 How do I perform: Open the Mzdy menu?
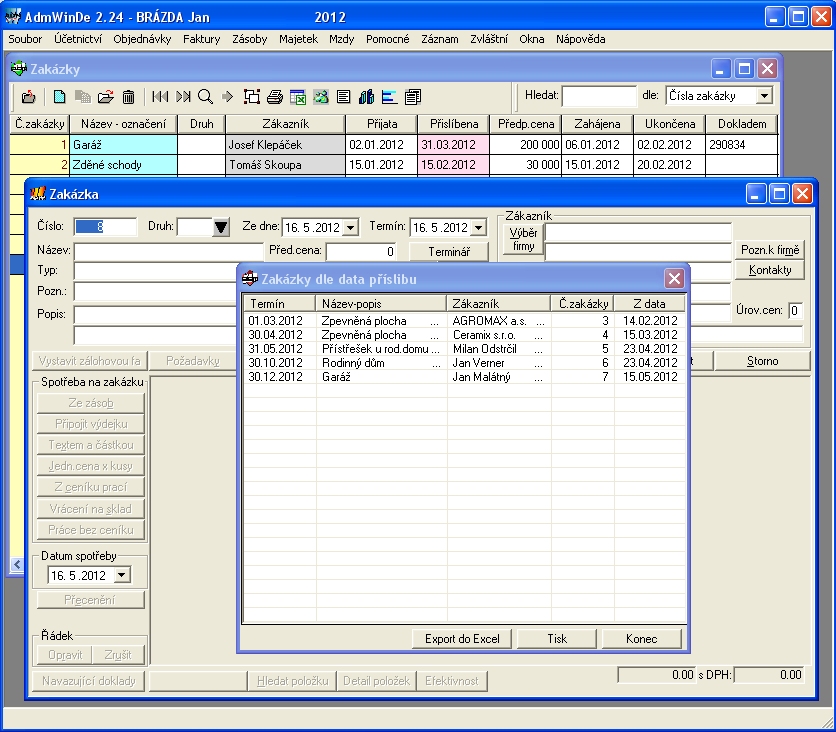341,39
